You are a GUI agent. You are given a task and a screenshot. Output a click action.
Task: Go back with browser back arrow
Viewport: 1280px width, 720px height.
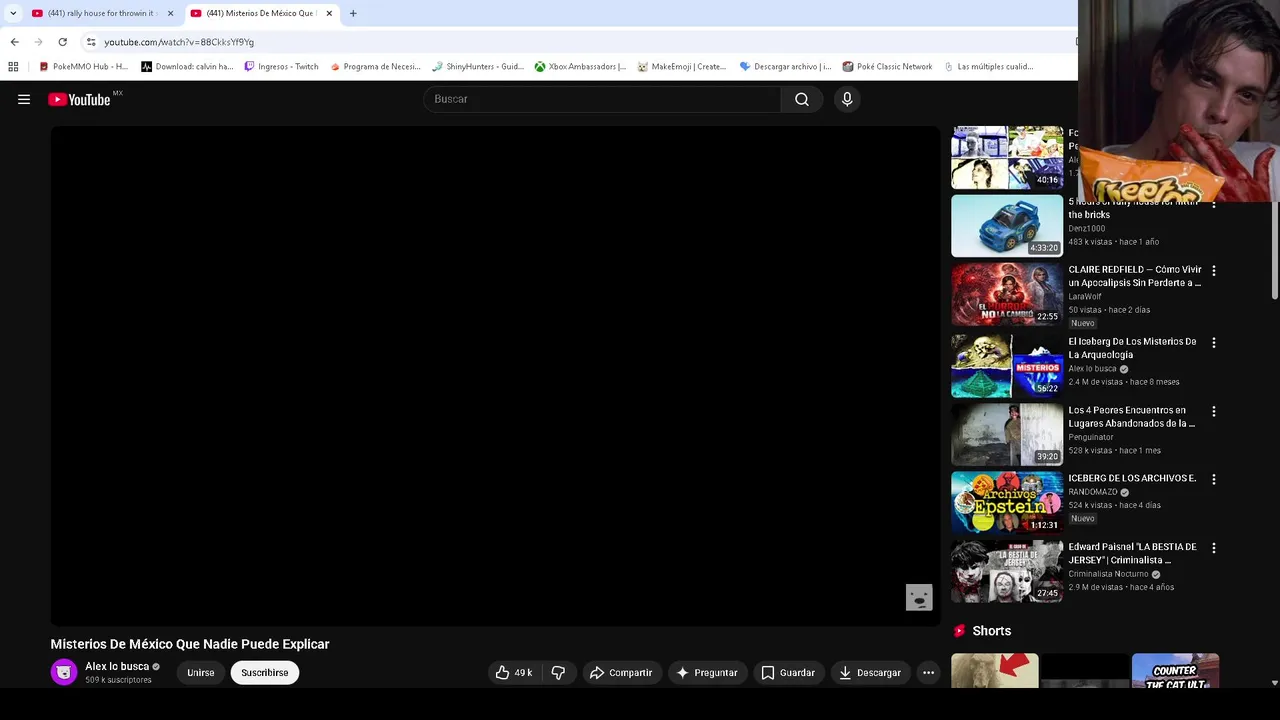pos(14,42)
